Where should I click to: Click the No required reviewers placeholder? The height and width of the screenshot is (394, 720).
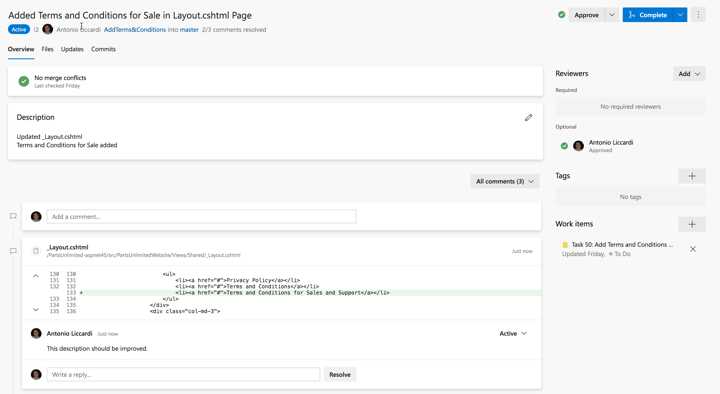click(x=630, y=107)
